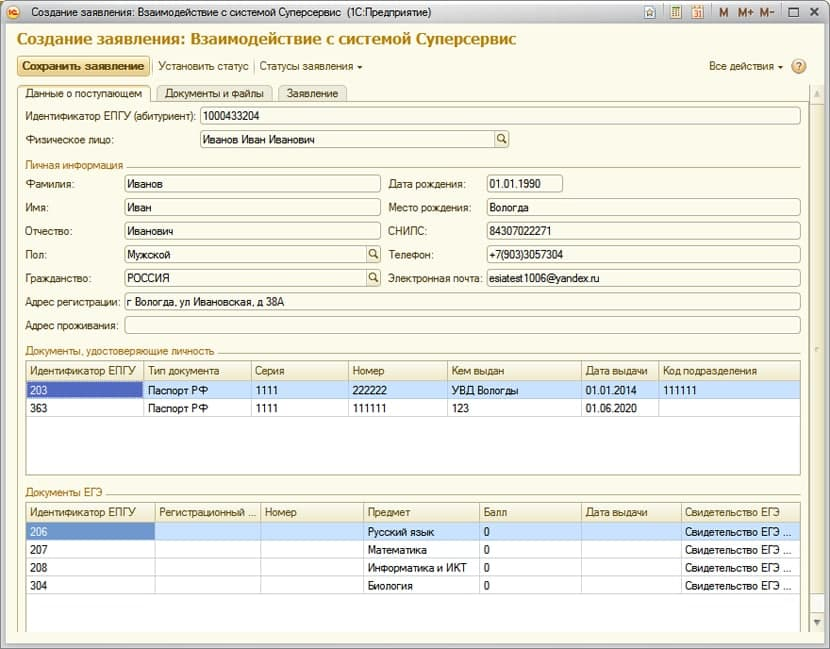Switch to the Заявление tab

tap(312, 93)
